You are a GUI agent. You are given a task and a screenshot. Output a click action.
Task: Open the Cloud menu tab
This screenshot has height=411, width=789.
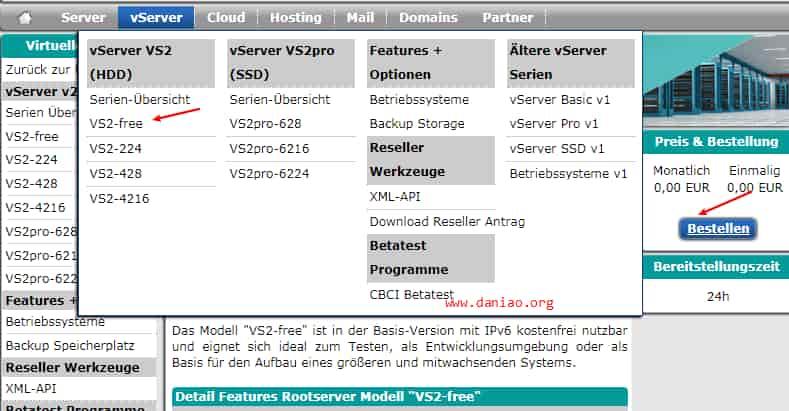tap(226, 17)
